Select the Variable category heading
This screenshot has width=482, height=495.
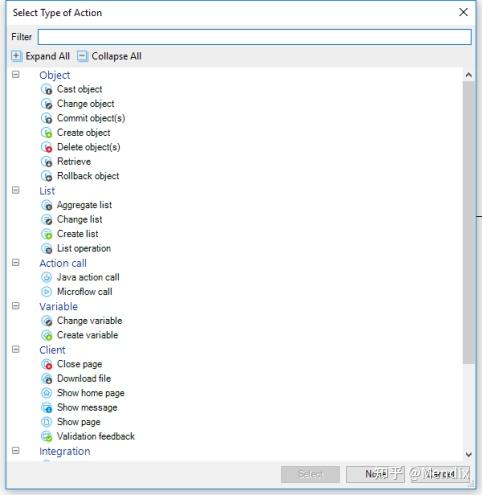tap(59, 307)
